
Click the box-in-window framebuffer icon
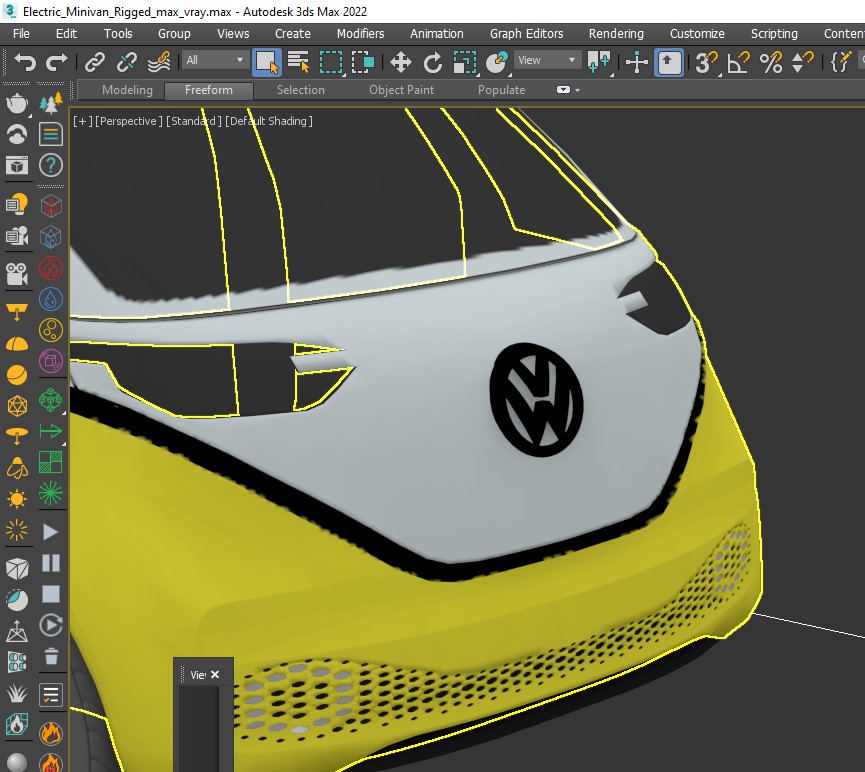pos(17,165)
